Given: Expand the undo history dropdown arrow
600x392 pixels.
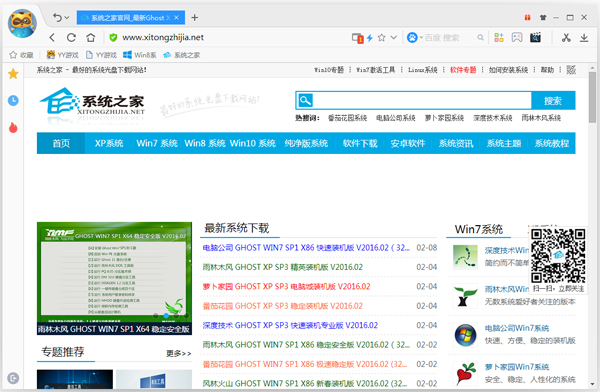Looking at the screenshot, I should pos(67,18).
